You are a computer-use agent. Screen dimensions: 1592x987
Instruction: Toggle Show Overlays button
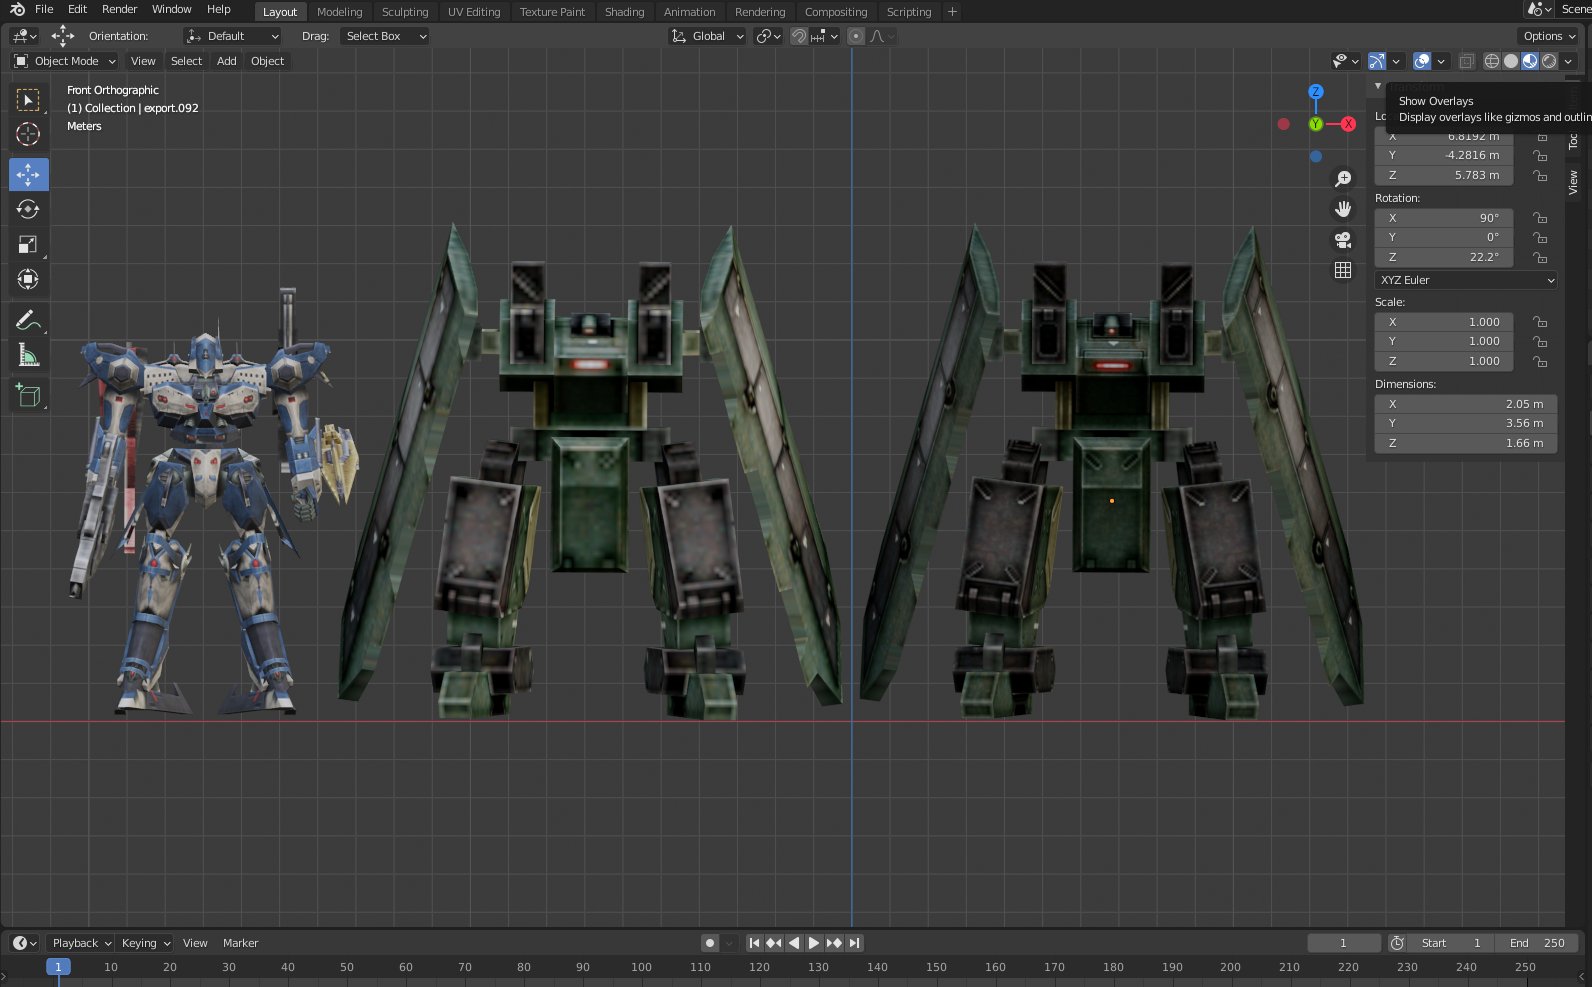[1422, 61]
